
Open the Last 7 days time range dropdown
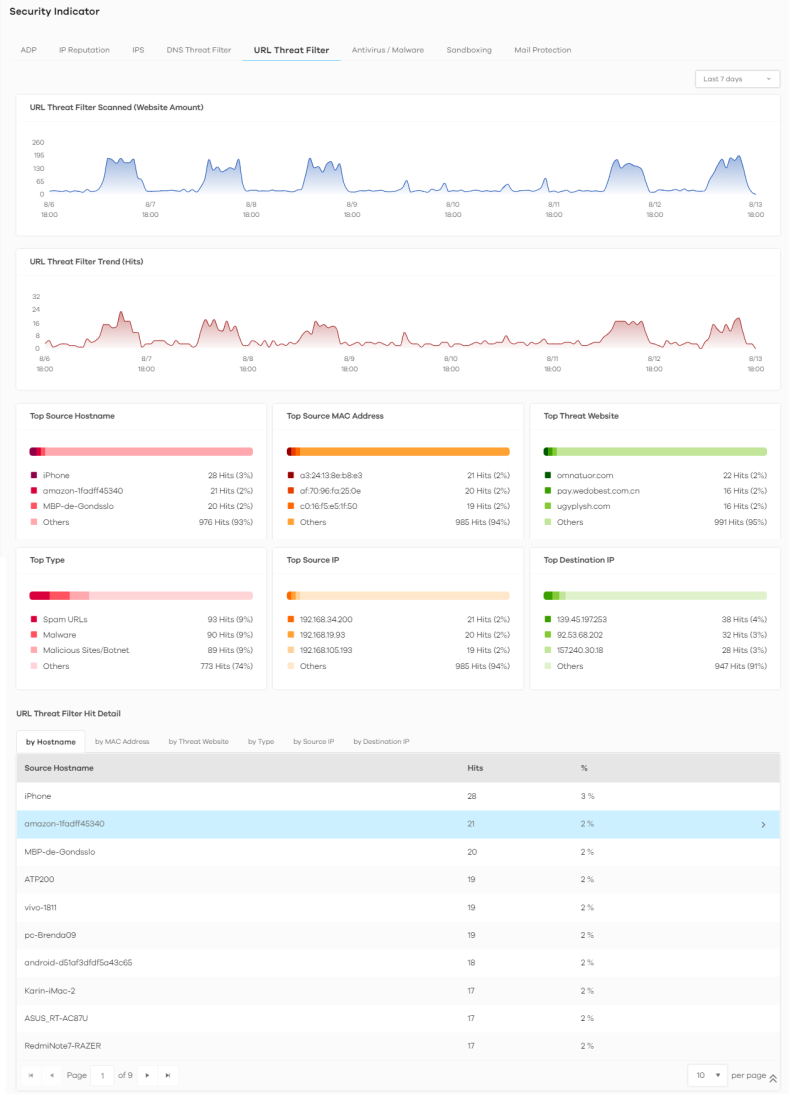coord(737,78)
